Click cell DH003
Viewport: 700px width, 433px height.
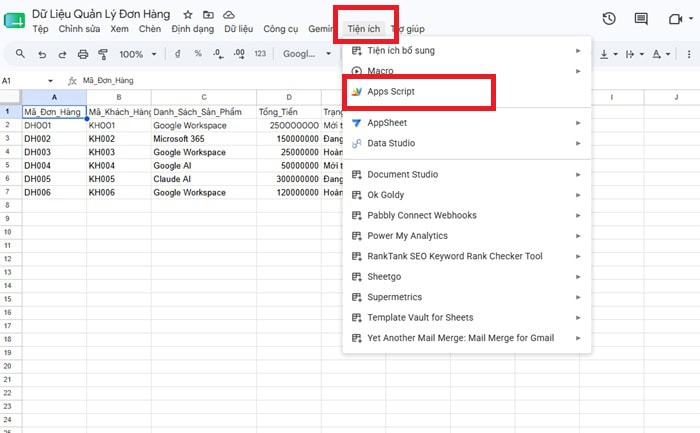click(54, 152)
